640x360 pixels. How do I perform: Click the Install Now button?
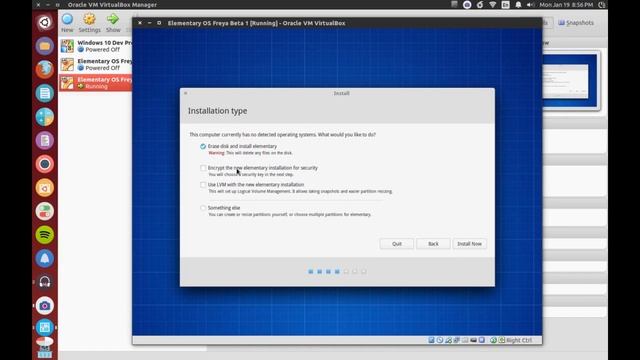469,244
